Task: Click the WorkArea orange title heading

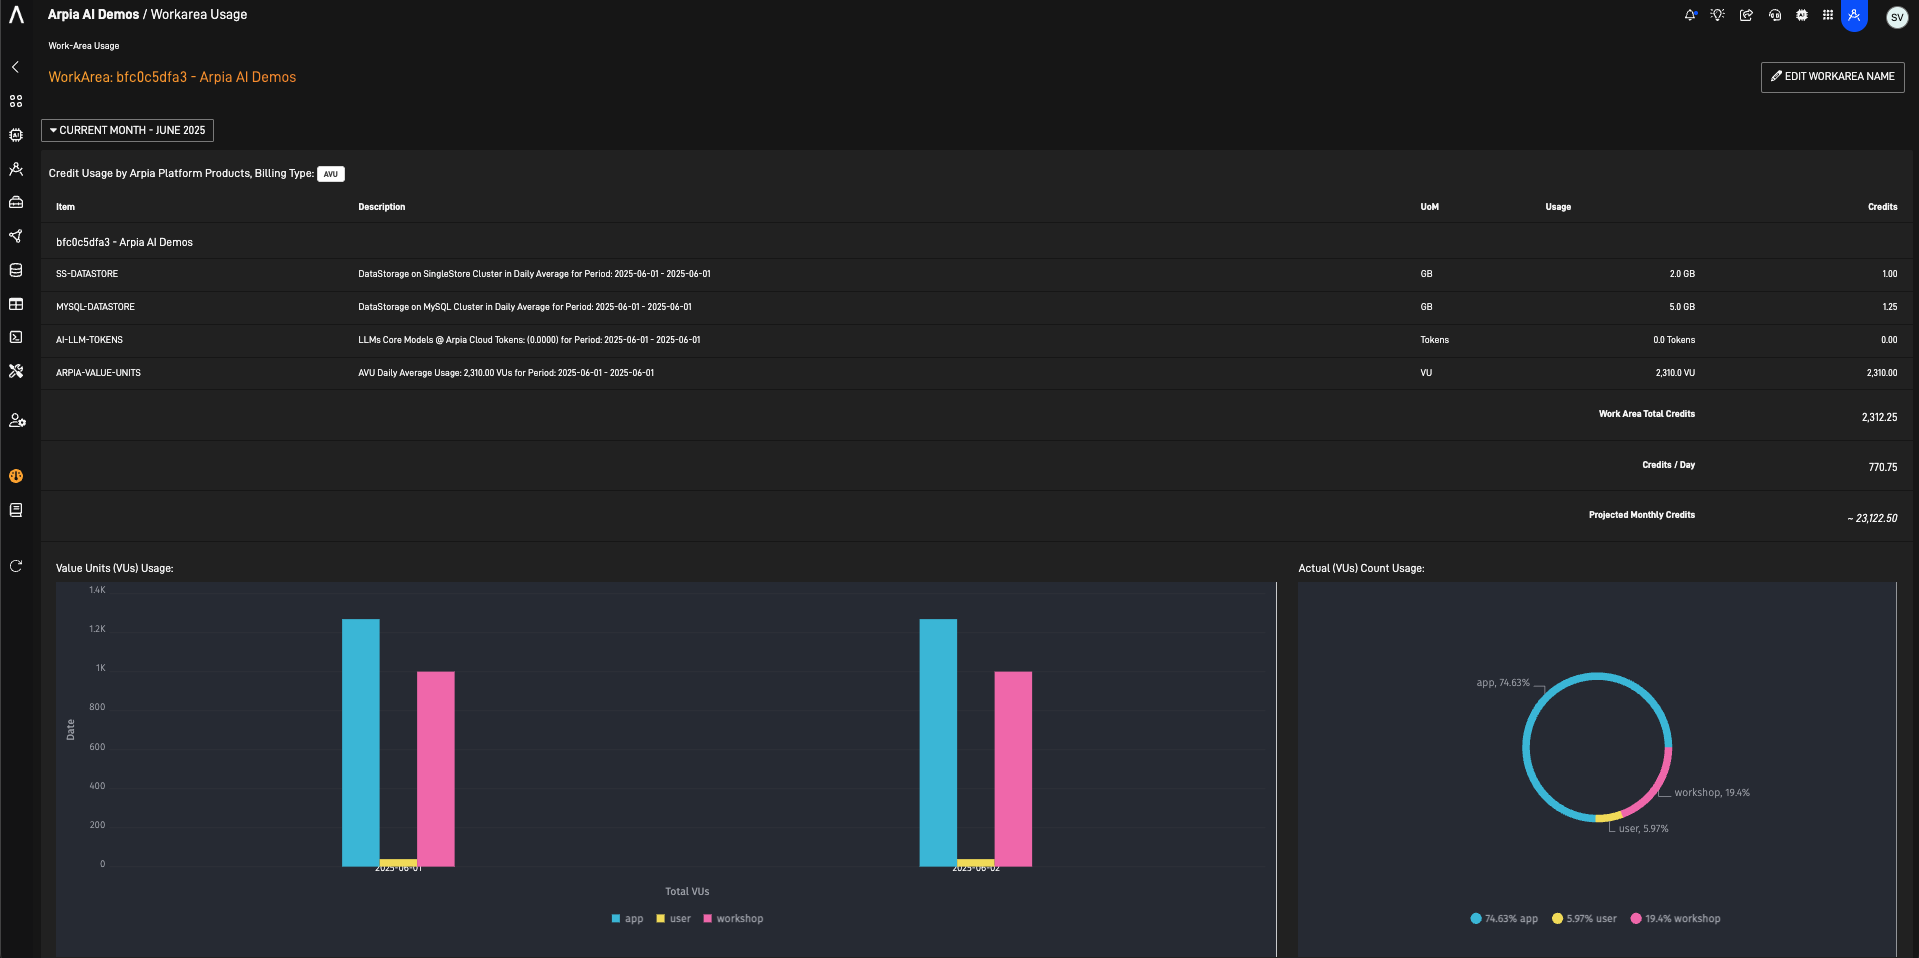Action: tap(172, 77)
